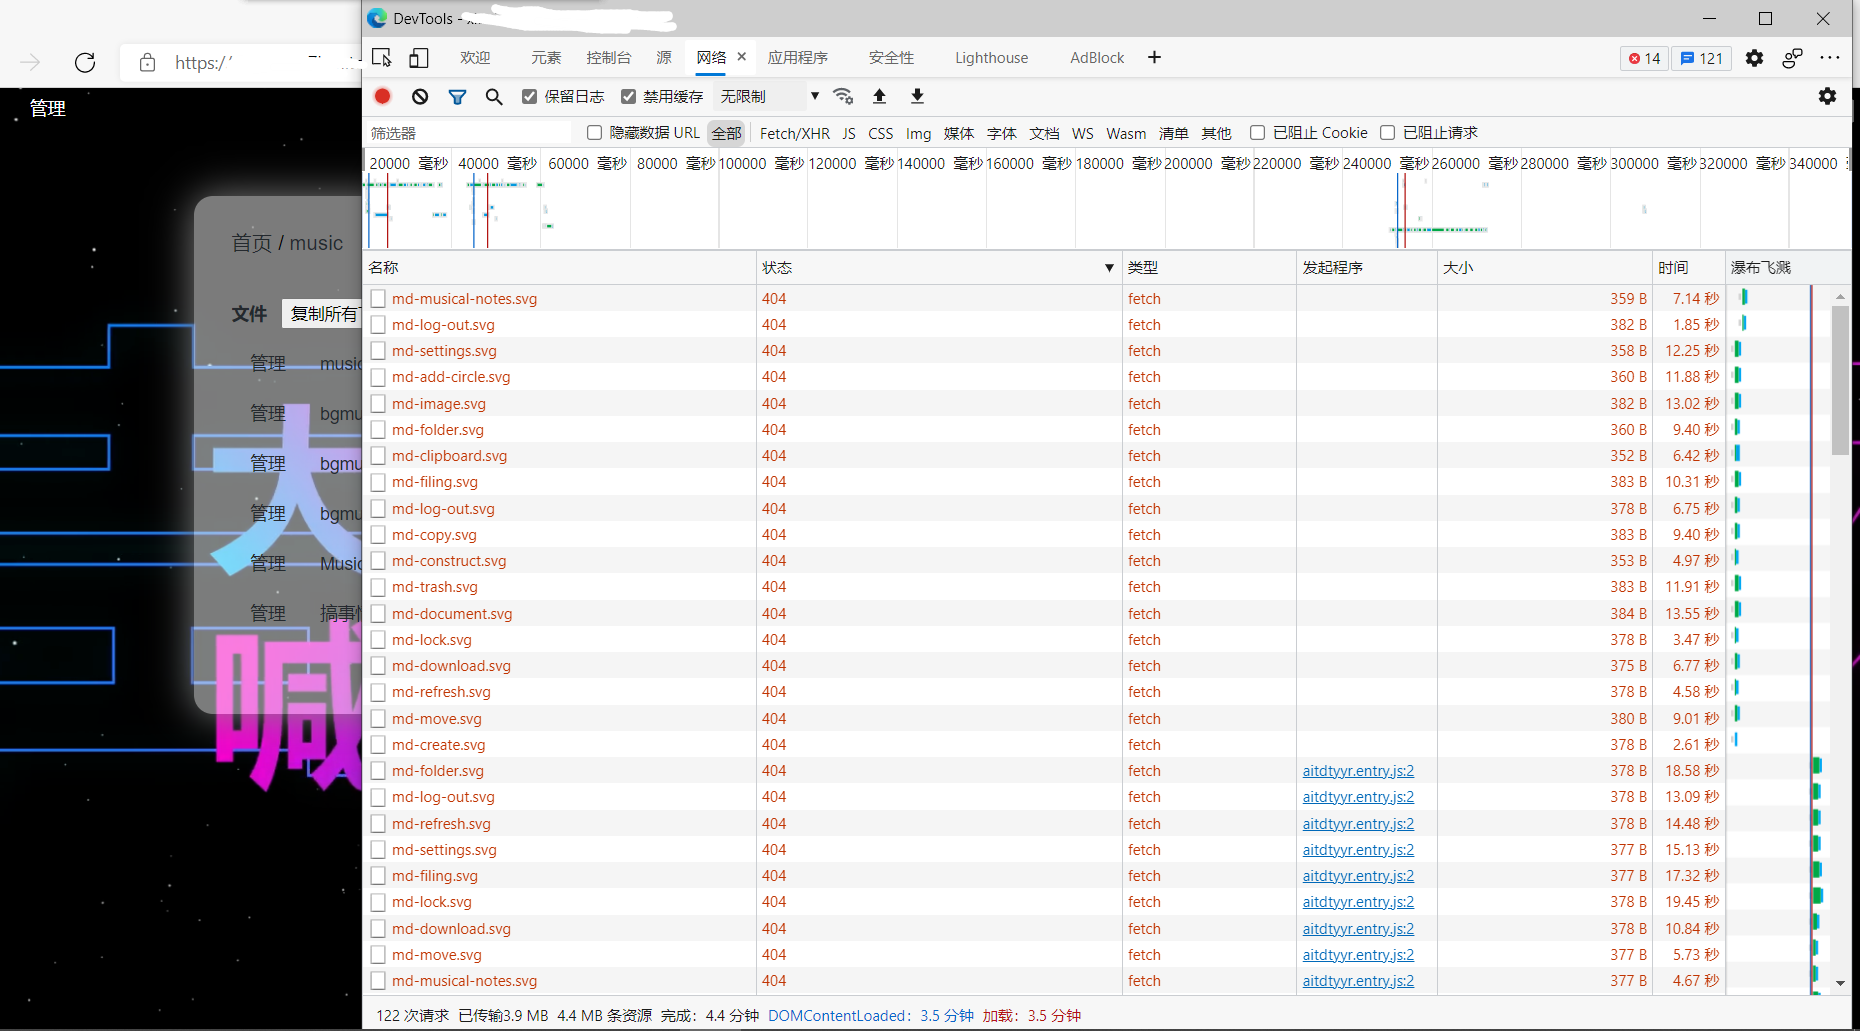1860x1031 pixels.
Task: Toggle the 保留日志 checkbox
Action: tap(530, 96)
